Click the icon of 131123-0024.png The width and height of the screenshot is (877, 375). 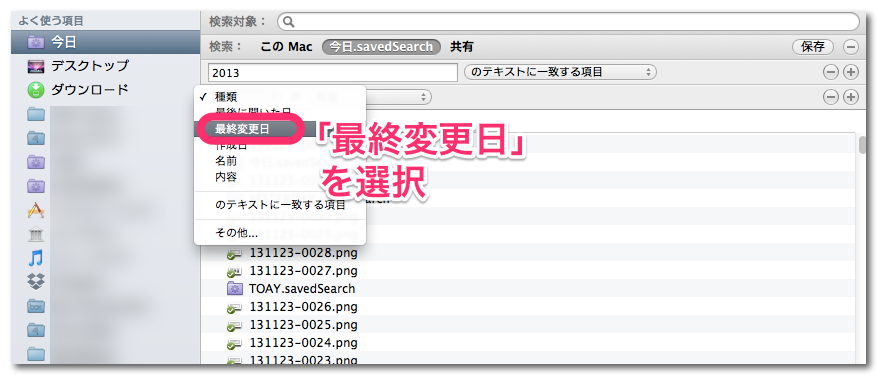234,343
